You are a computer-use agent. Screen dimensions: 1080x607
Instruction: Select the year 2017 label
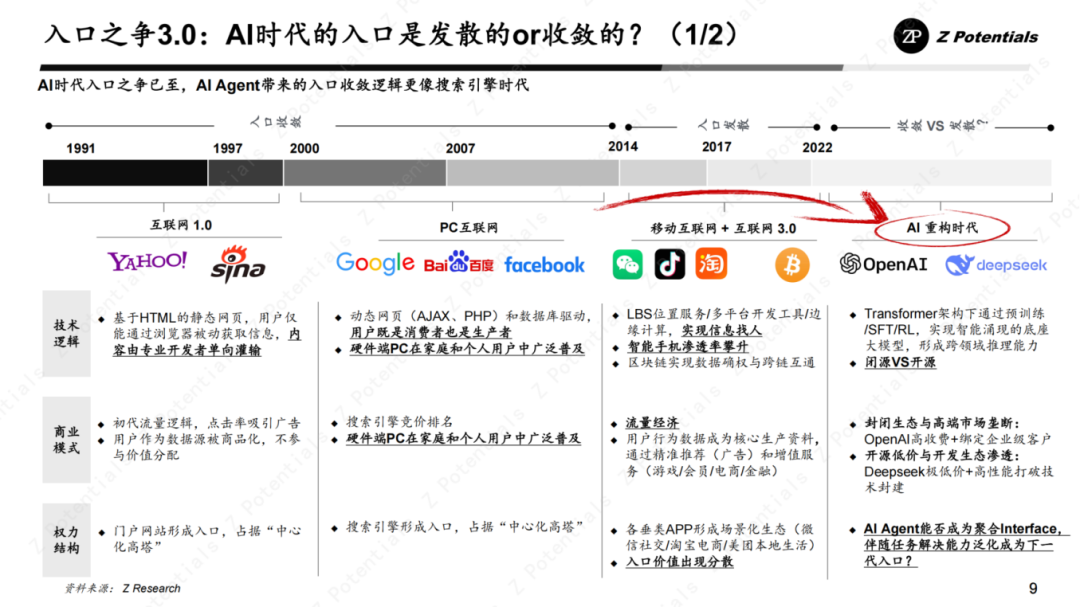(x=716, y=147)
